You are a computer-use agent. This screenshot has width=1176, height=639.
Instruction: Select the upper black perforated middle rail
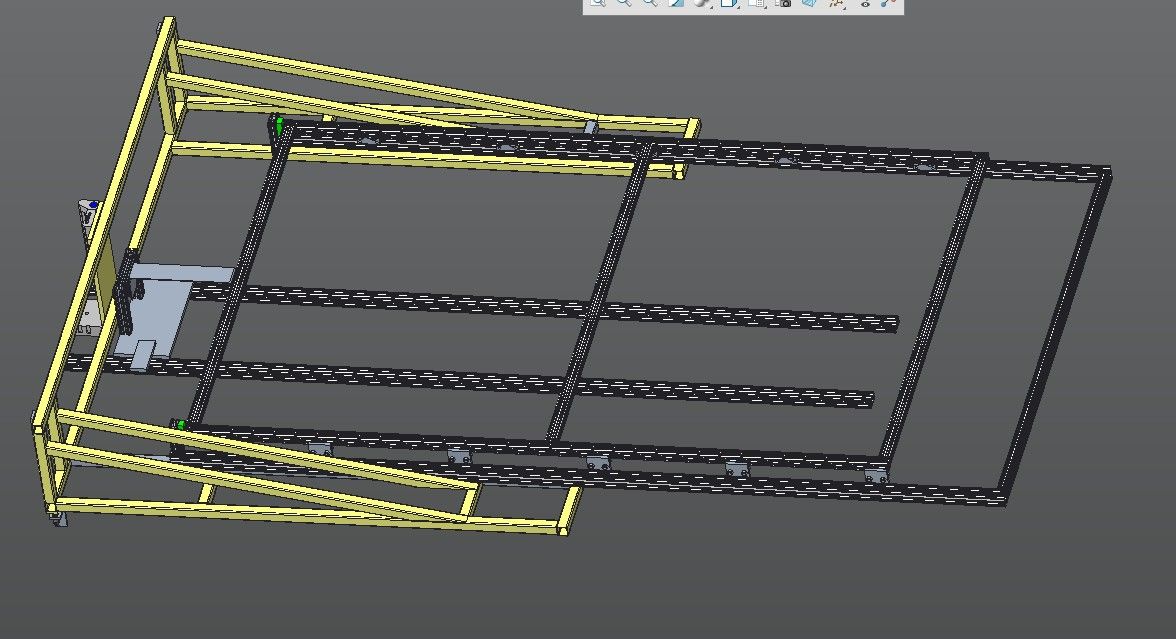560,306
